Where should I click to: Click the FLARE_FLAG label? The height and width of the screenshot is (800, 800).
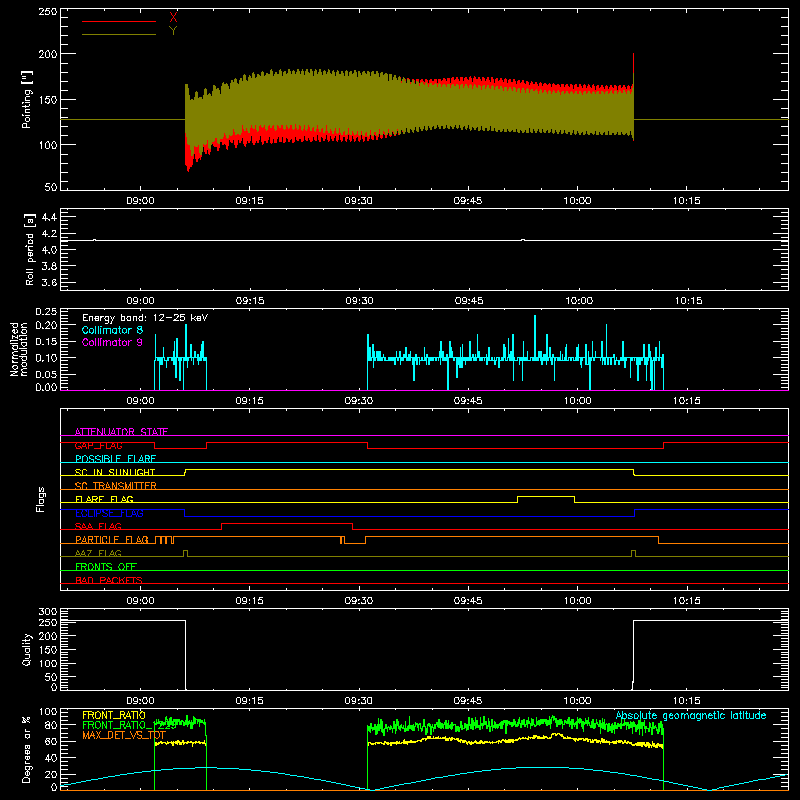[x=104, y=499]
